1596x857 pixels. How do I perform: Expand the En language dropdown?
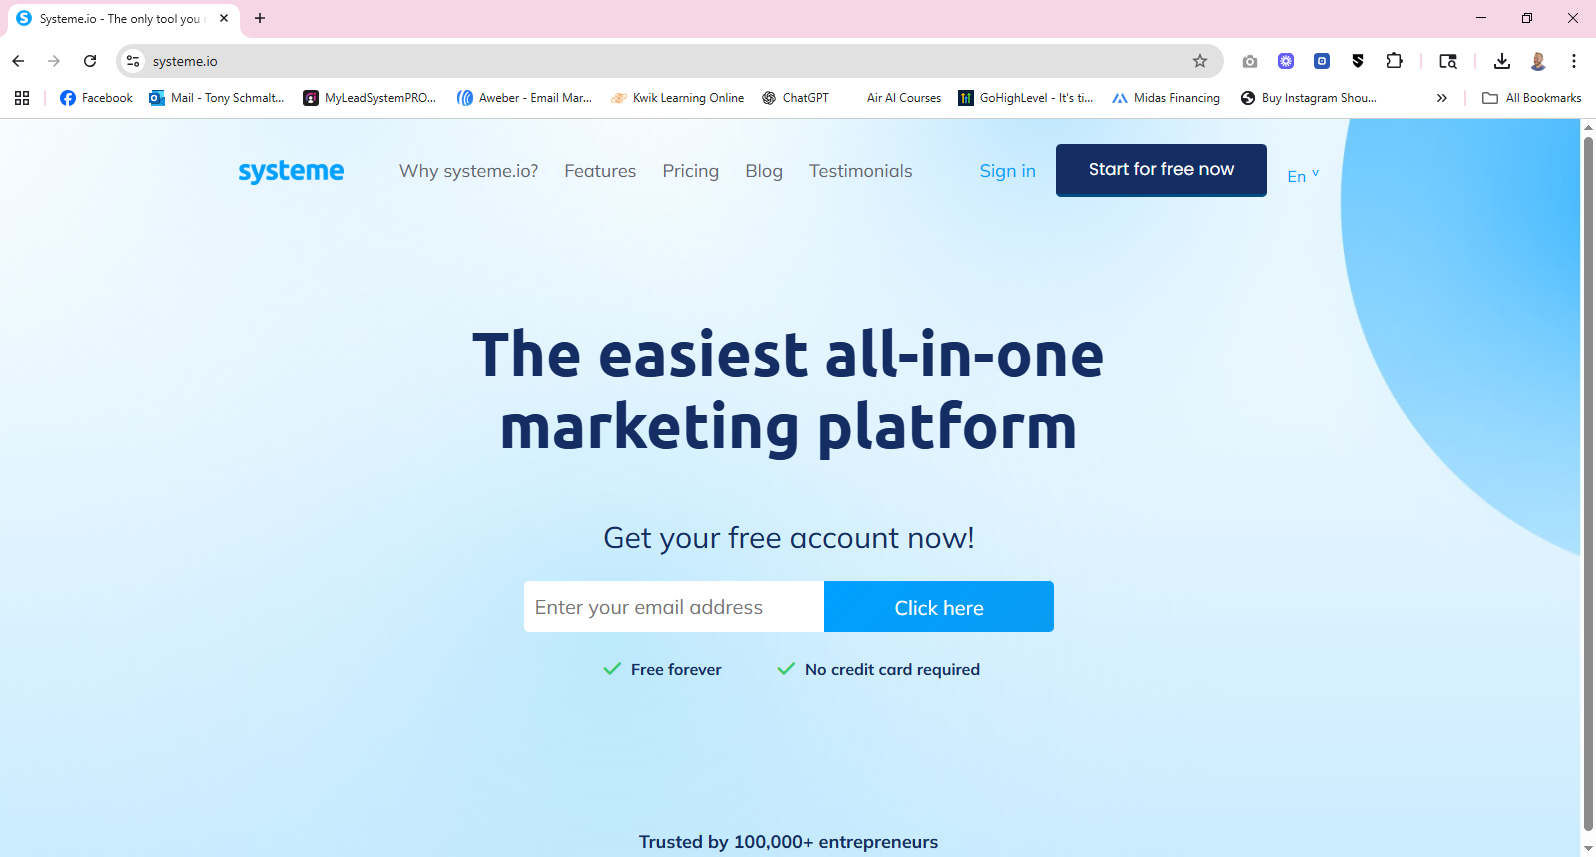click(1303, 176)
